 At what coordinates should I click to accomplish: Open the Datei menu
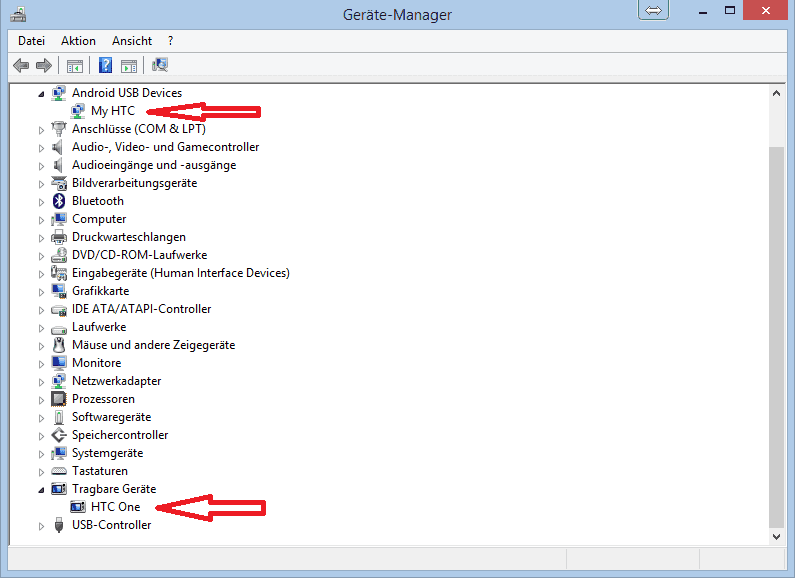pyautogui.click(x=31, y=41)
